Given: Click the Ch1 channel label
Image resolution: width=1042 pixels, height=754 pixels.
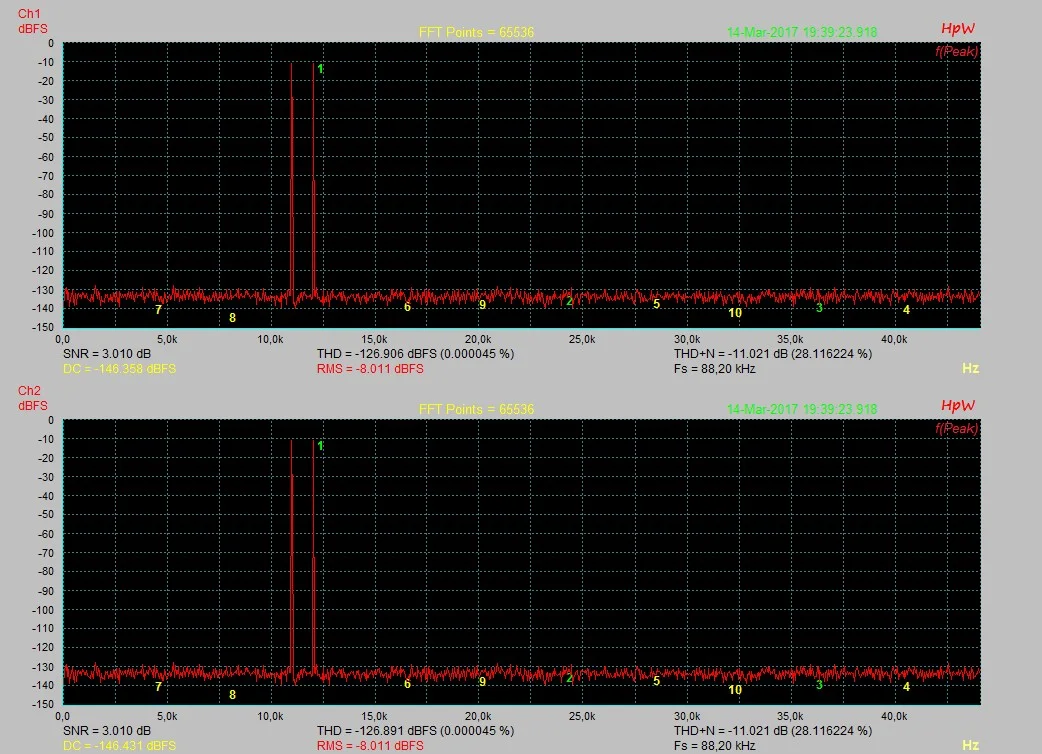Looking at the screenshot, I should point(29,13).
